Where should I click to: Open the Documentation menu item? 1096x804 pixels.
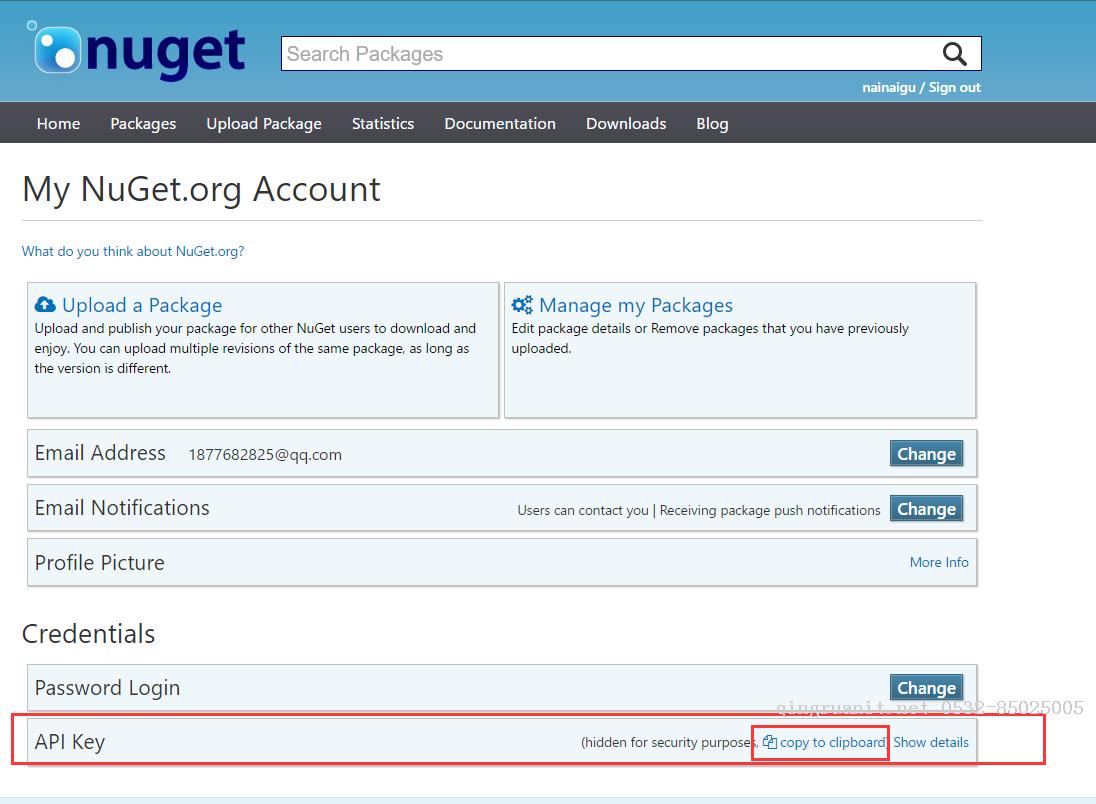click(500, 124)
